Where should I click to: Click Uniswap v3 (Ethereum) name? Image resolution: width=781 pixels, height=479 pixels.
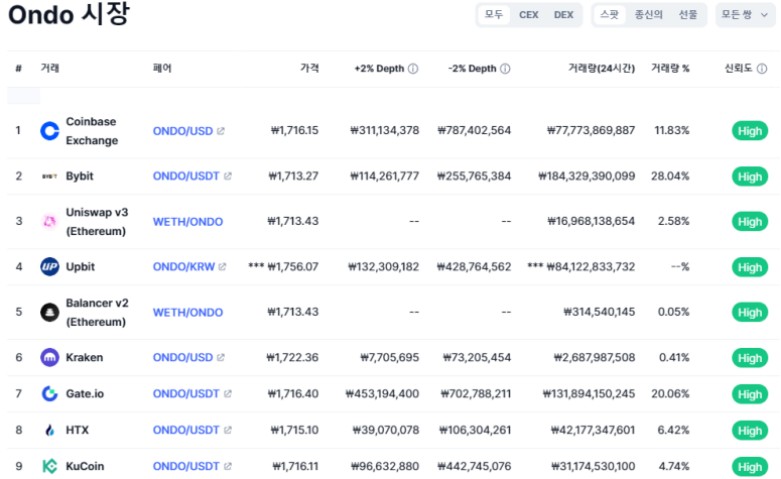pos(97,222)
